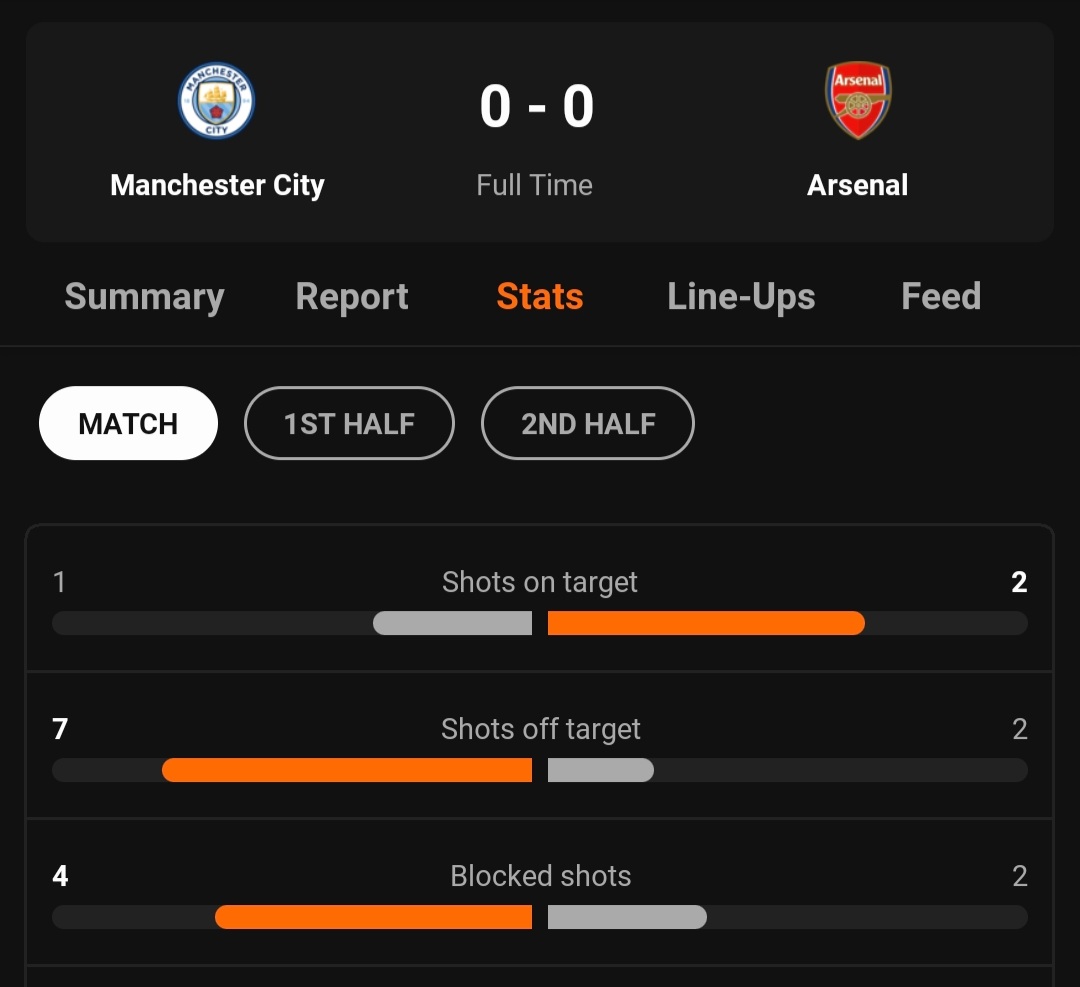Select the Blocked shots label
This screenshot has width=1080, height=987.
541,876
